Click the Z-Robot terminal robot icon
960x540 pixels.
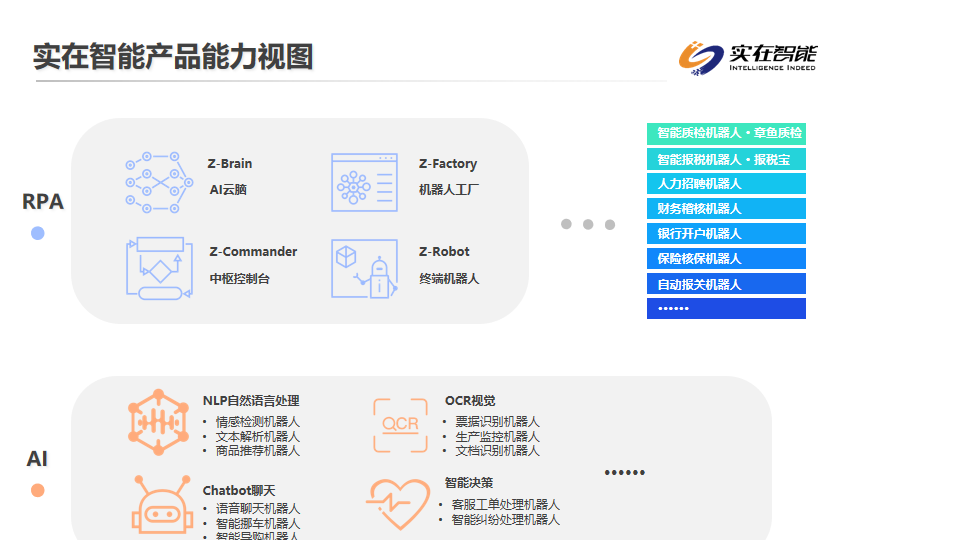(364, 269)
